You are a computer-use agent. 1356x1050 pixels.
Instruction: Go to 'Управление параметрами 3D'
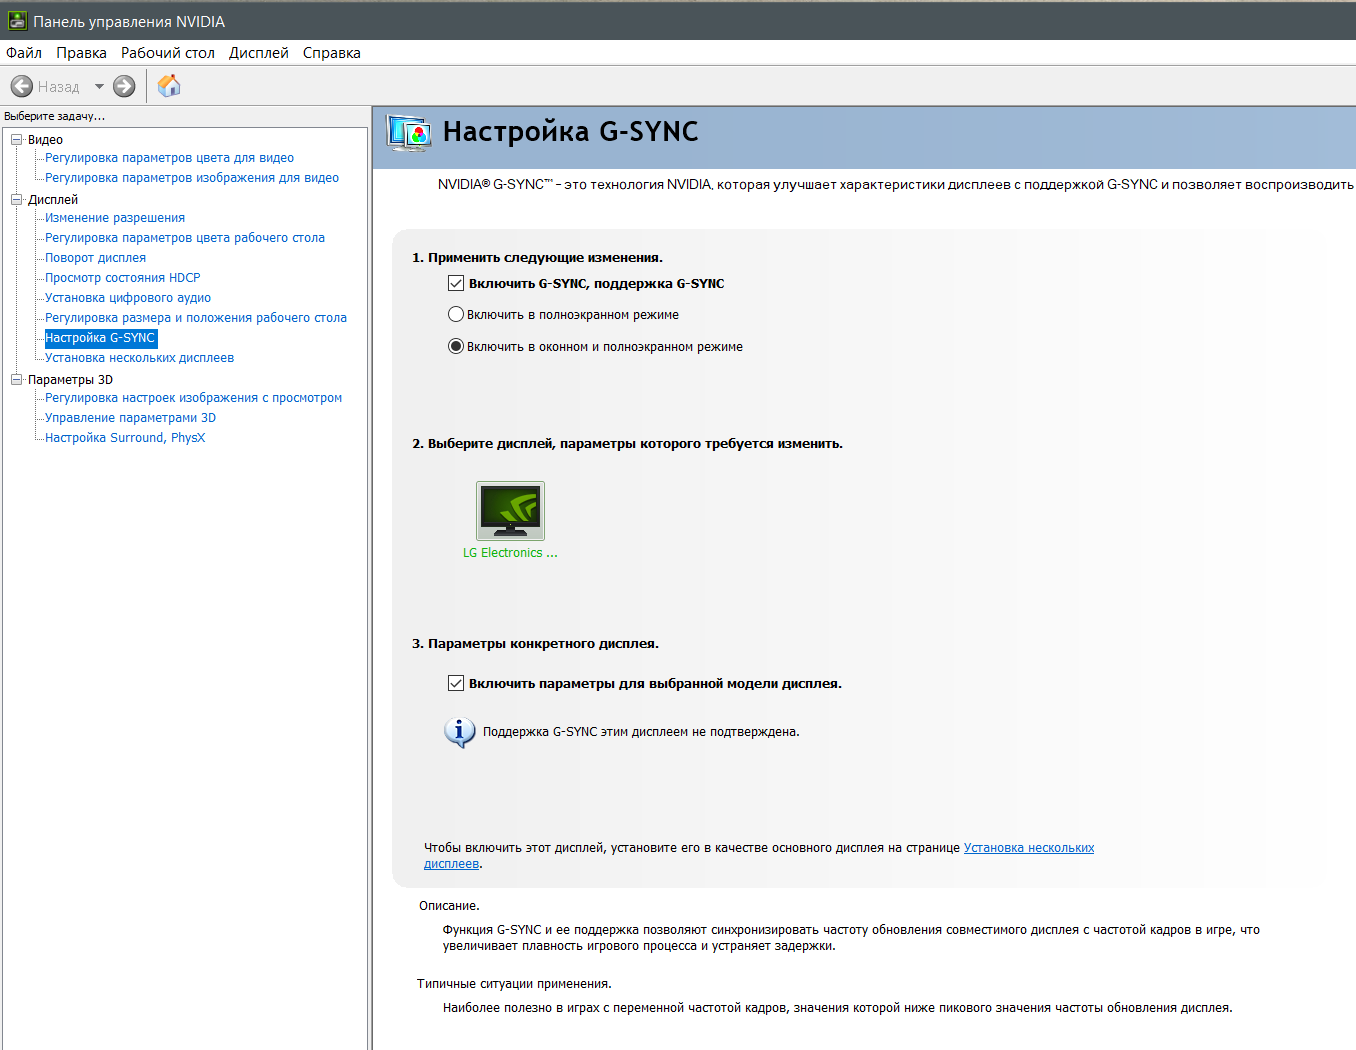[130, 418]
